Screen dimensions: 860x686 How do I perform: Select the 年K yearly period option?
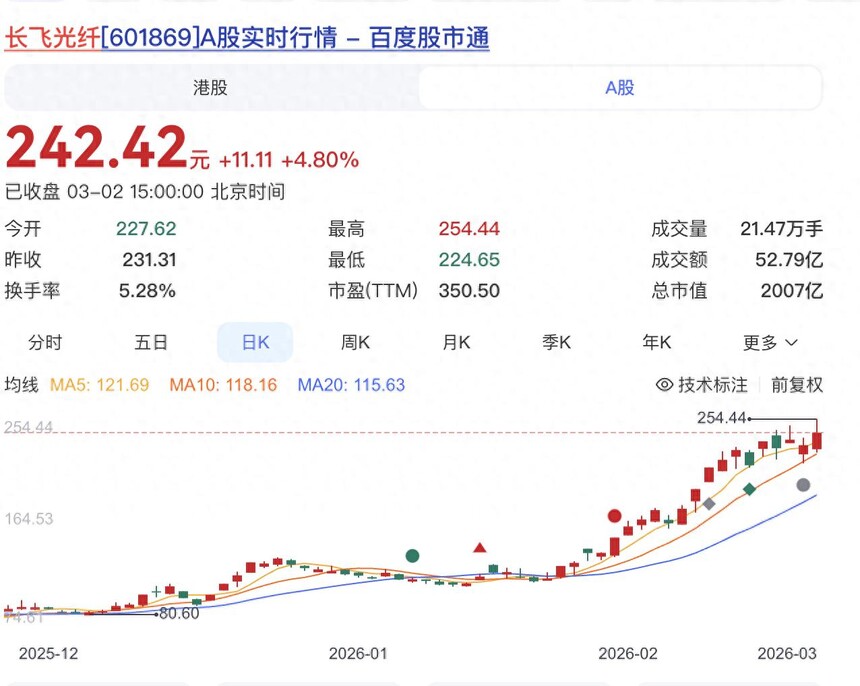[x=657, y=342]
